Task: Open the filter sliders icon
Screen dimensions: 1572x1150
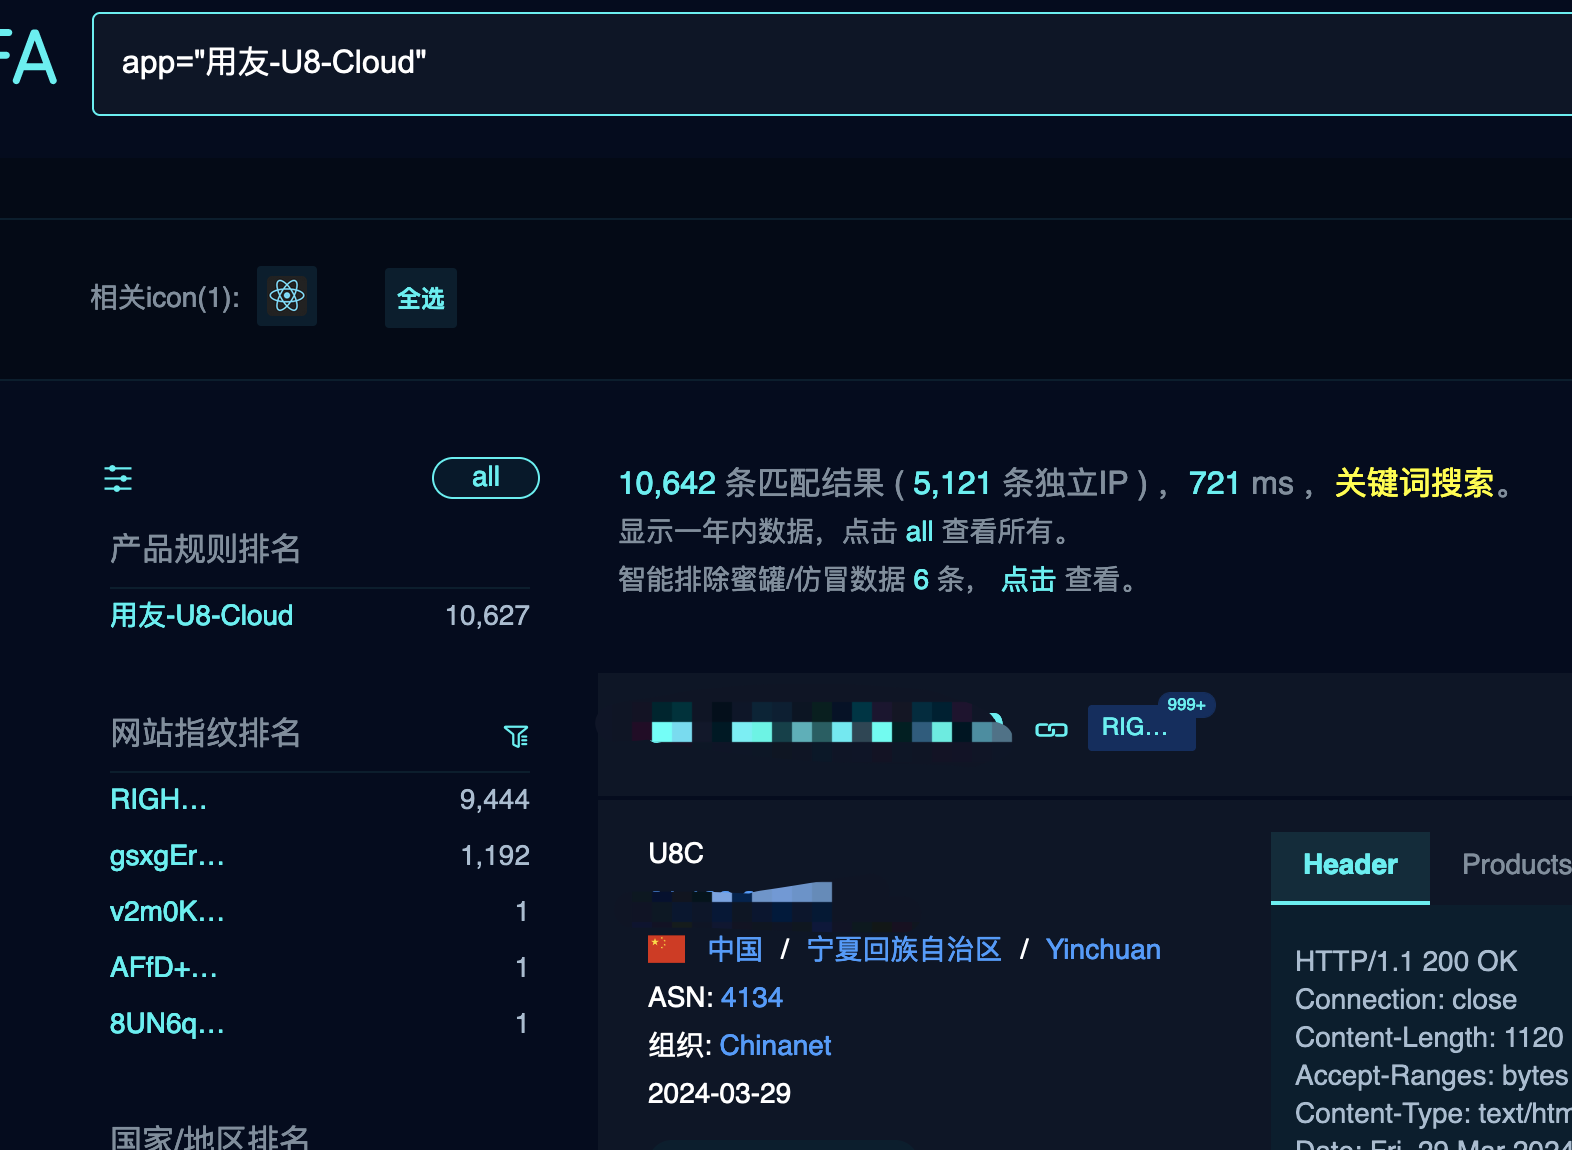Action: pyautogui.click(x=118, y=479)
